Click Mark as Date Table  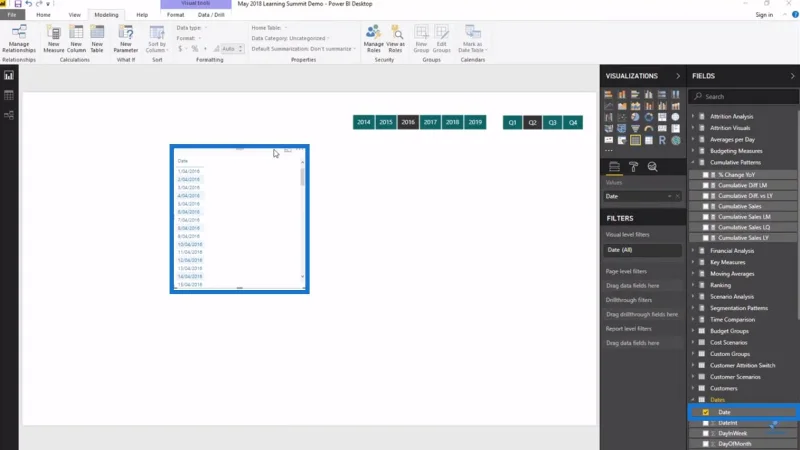(472, 38)
